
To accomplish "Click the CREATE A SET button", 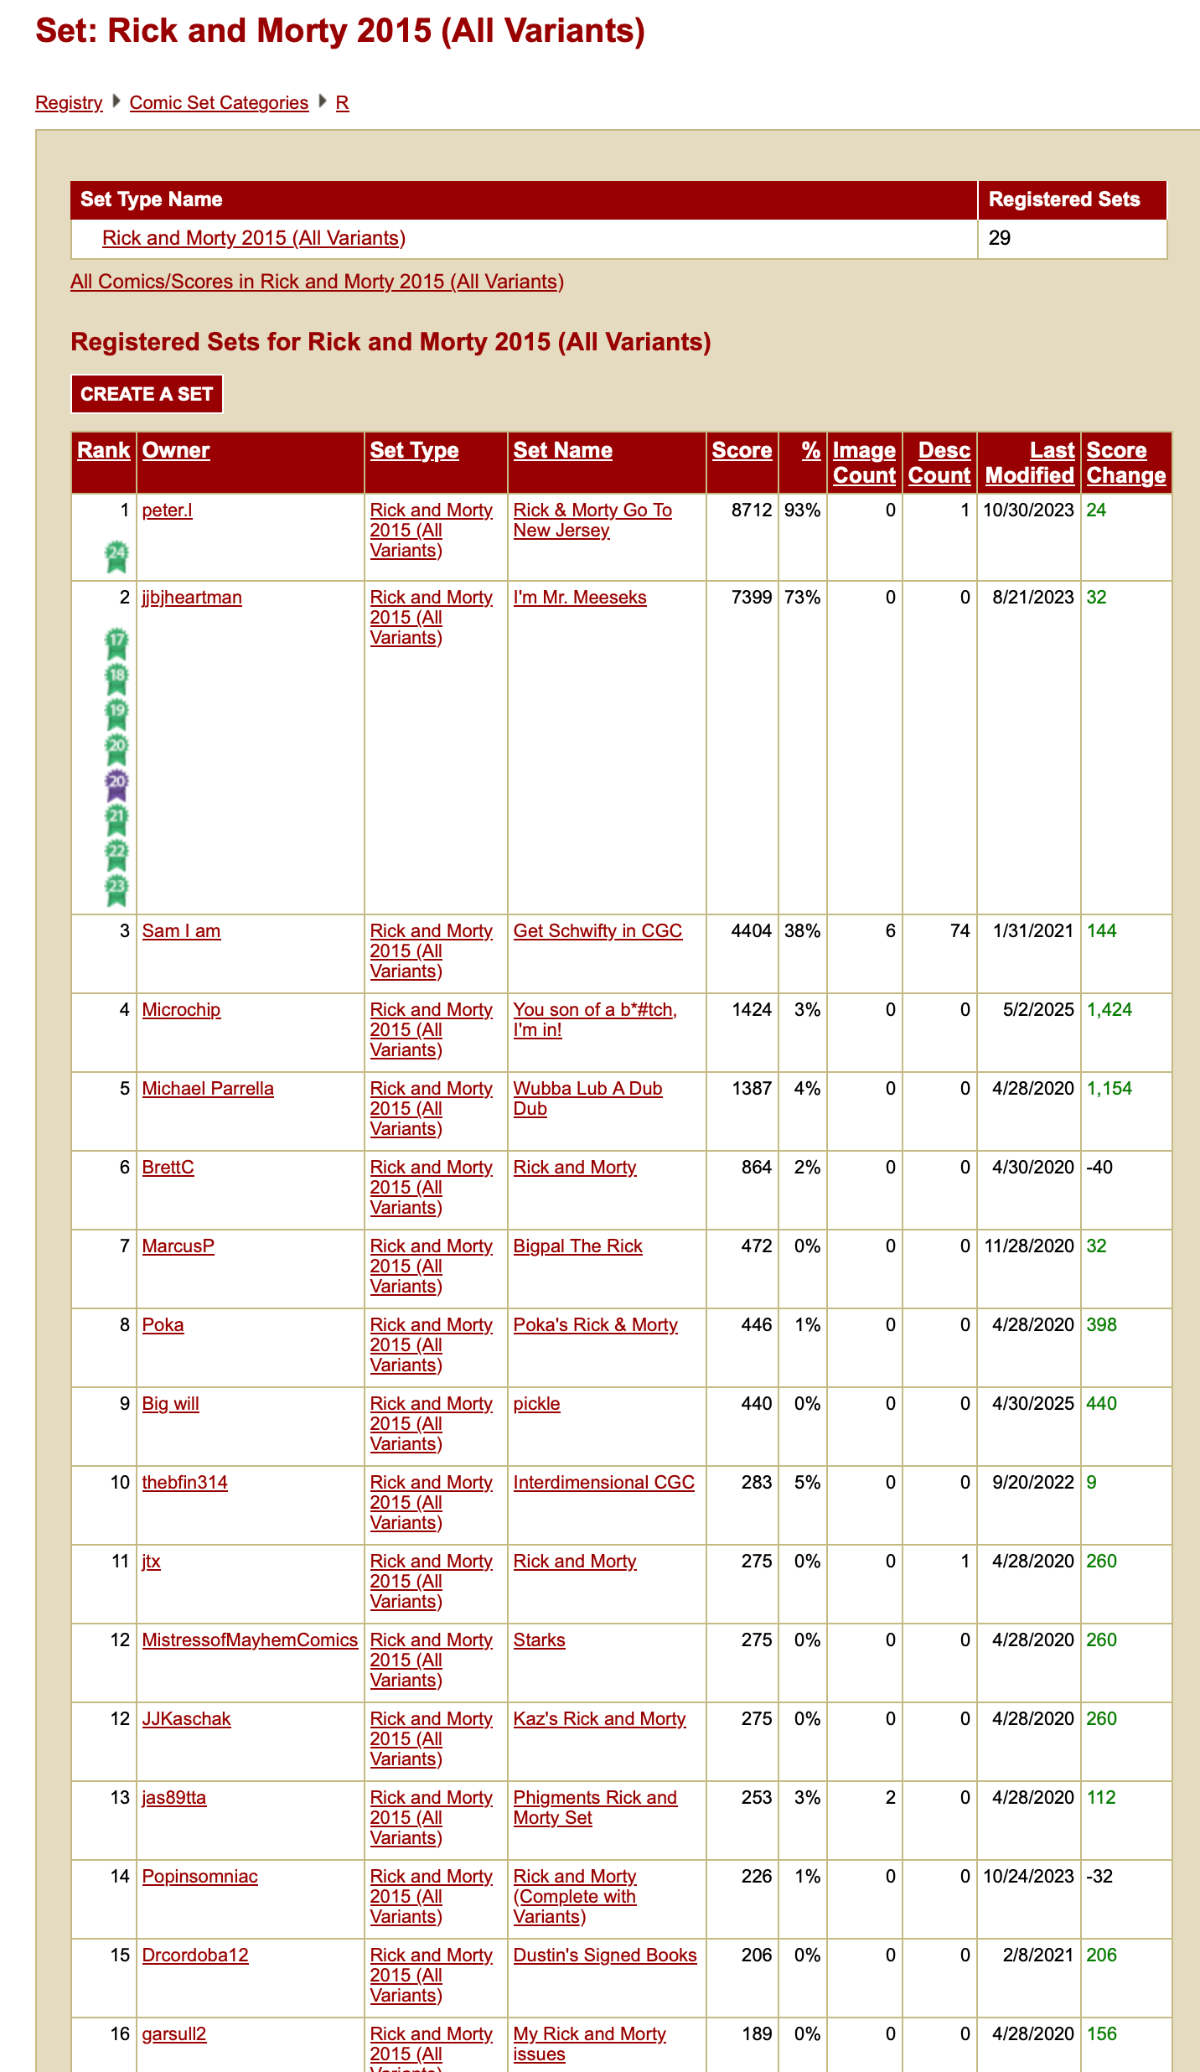I will [147, 394].
